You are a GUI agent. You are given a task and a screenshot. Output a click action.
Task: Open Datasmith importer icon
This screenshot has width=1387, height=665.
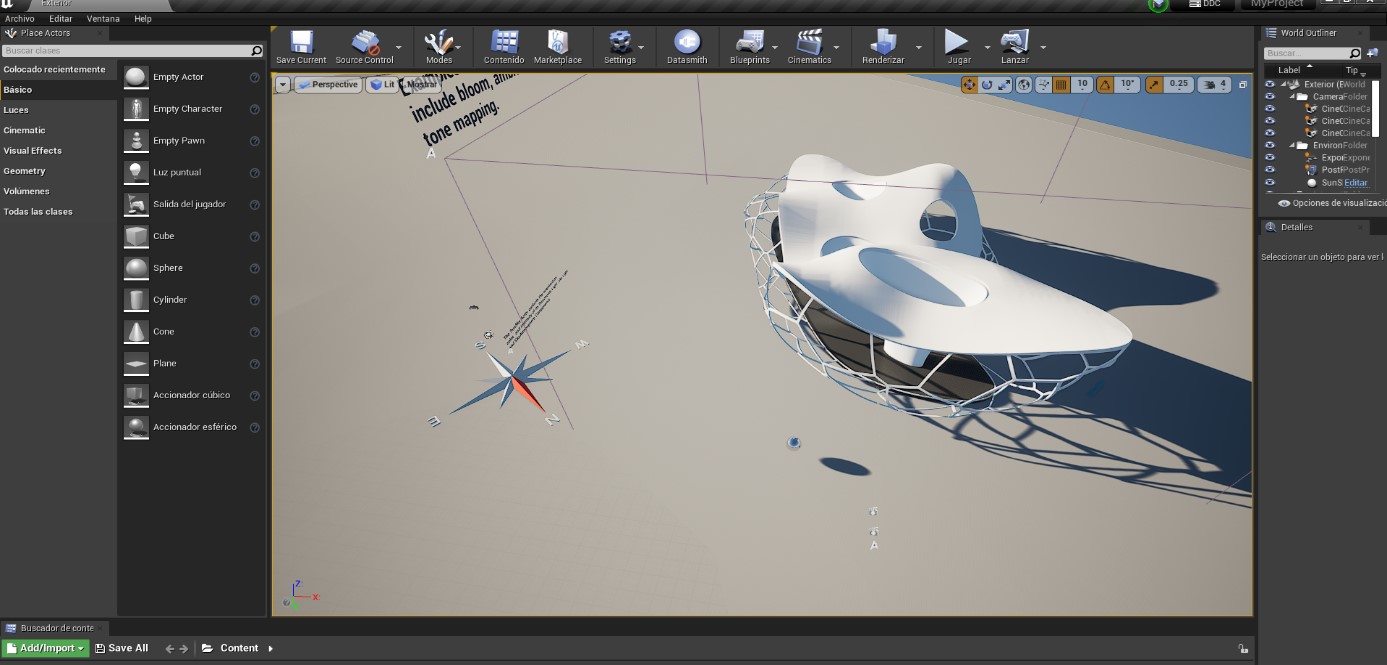click(x=687, y=43)
